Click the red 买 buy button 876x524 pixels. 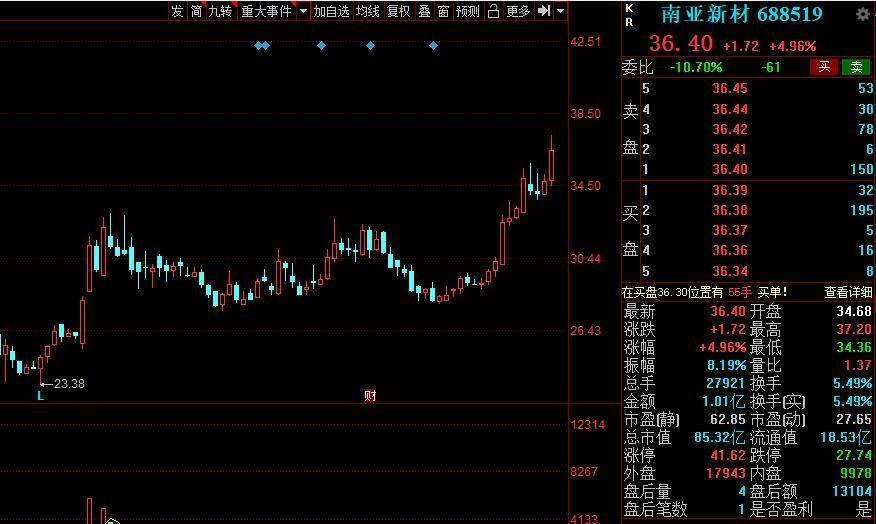(x=824, y=67)
